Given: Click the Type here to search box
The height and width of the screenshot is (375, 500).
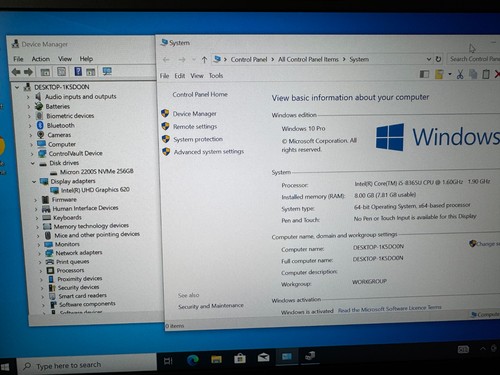Looking at the screenshot, I should tap(87, 365).
